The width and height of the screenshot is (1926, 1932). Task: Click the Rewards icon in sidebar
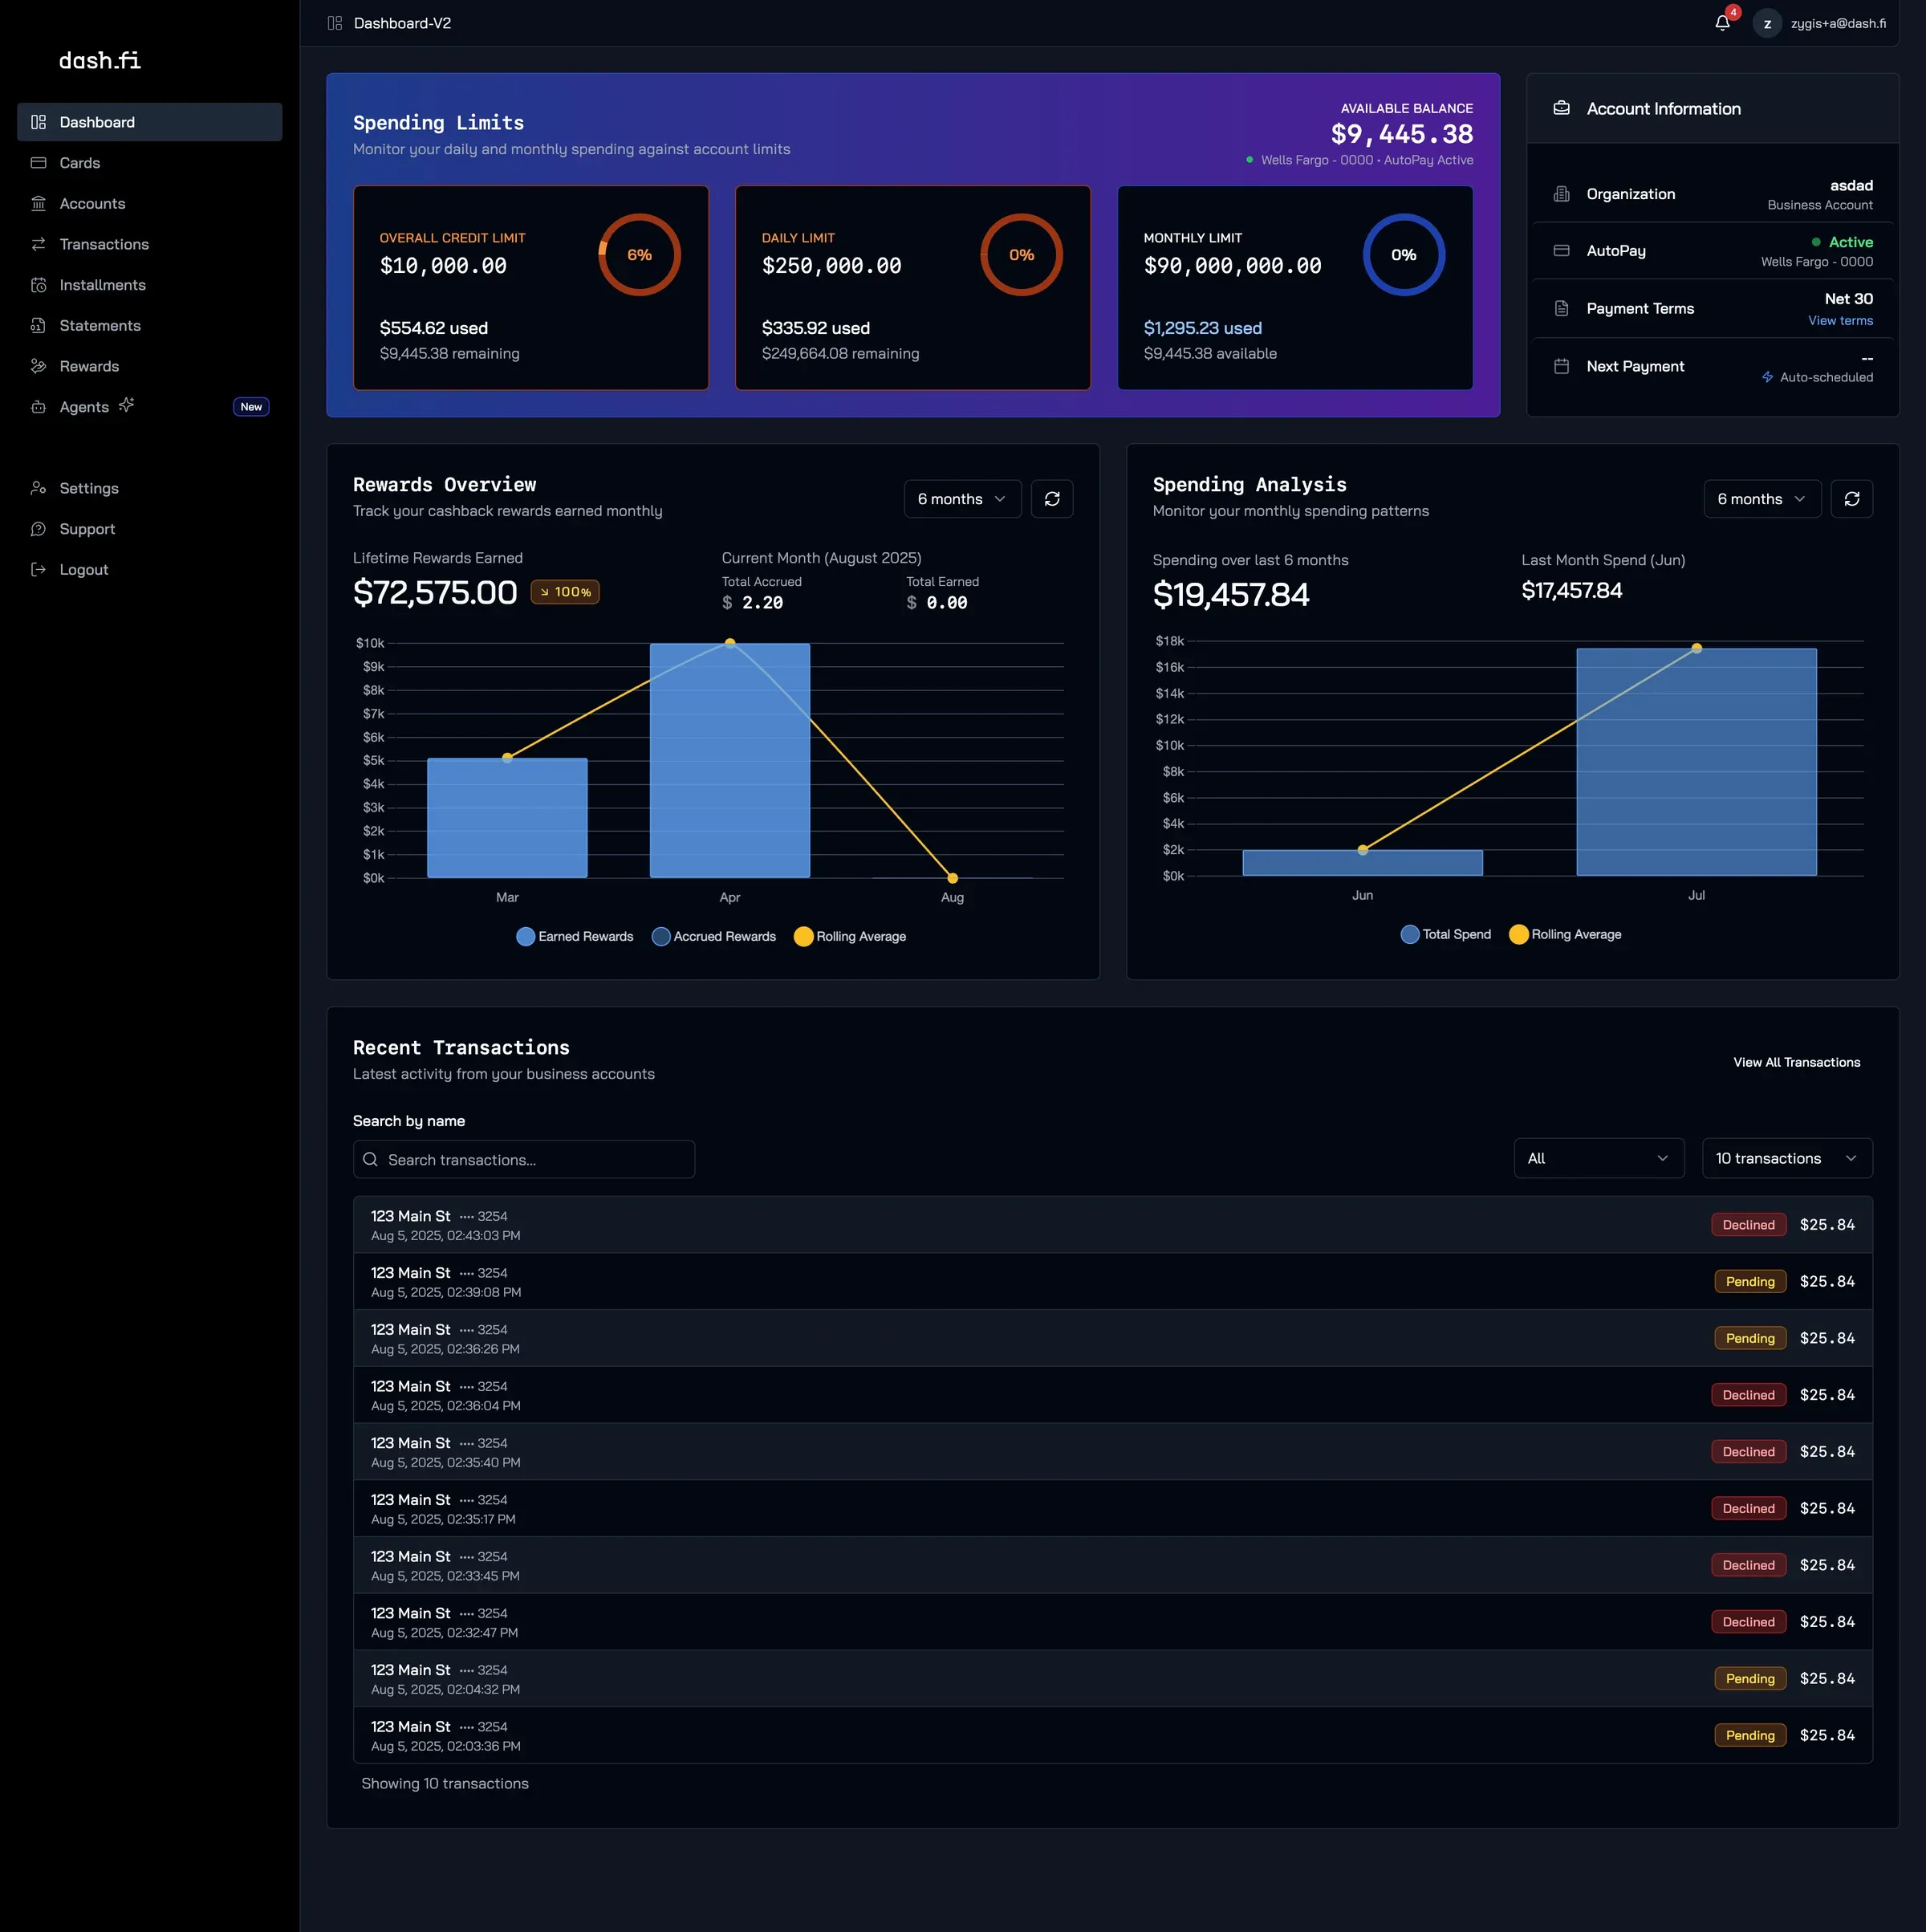point(39,366)
